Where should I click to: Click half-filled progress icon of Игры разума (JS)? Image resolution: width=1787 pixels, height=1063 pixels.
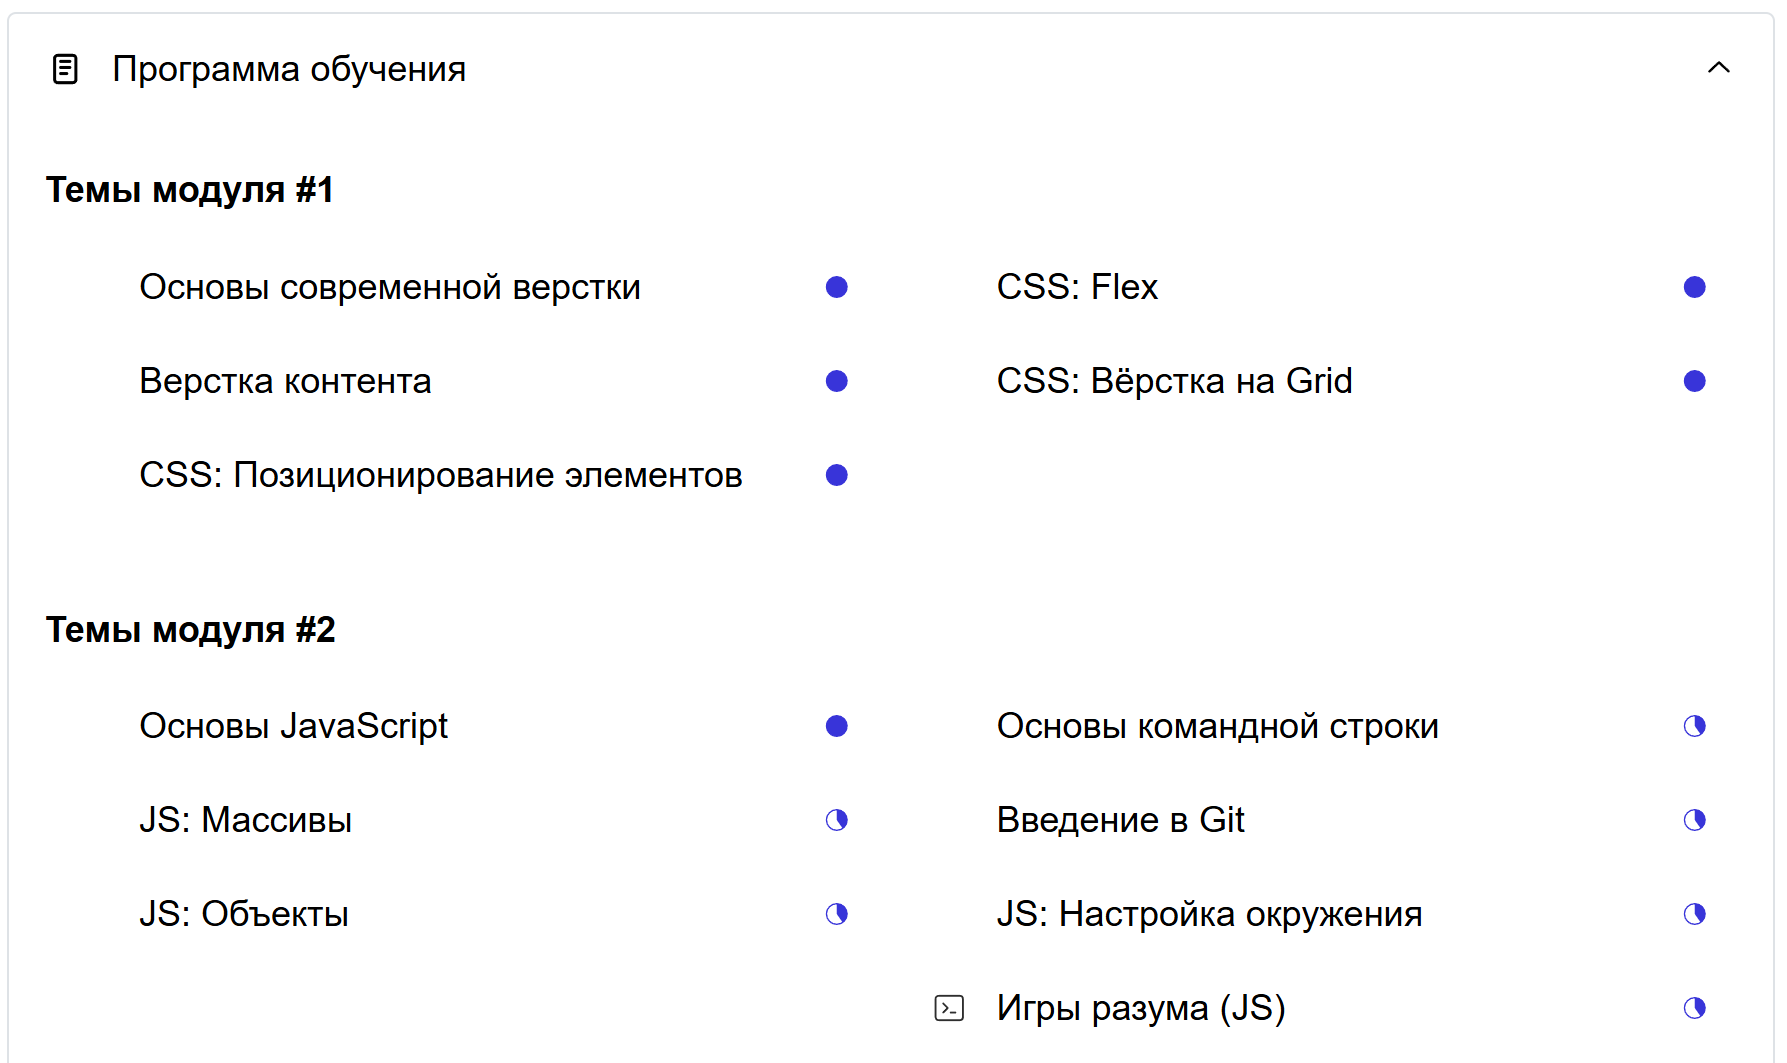(x=1694, y=1008)
